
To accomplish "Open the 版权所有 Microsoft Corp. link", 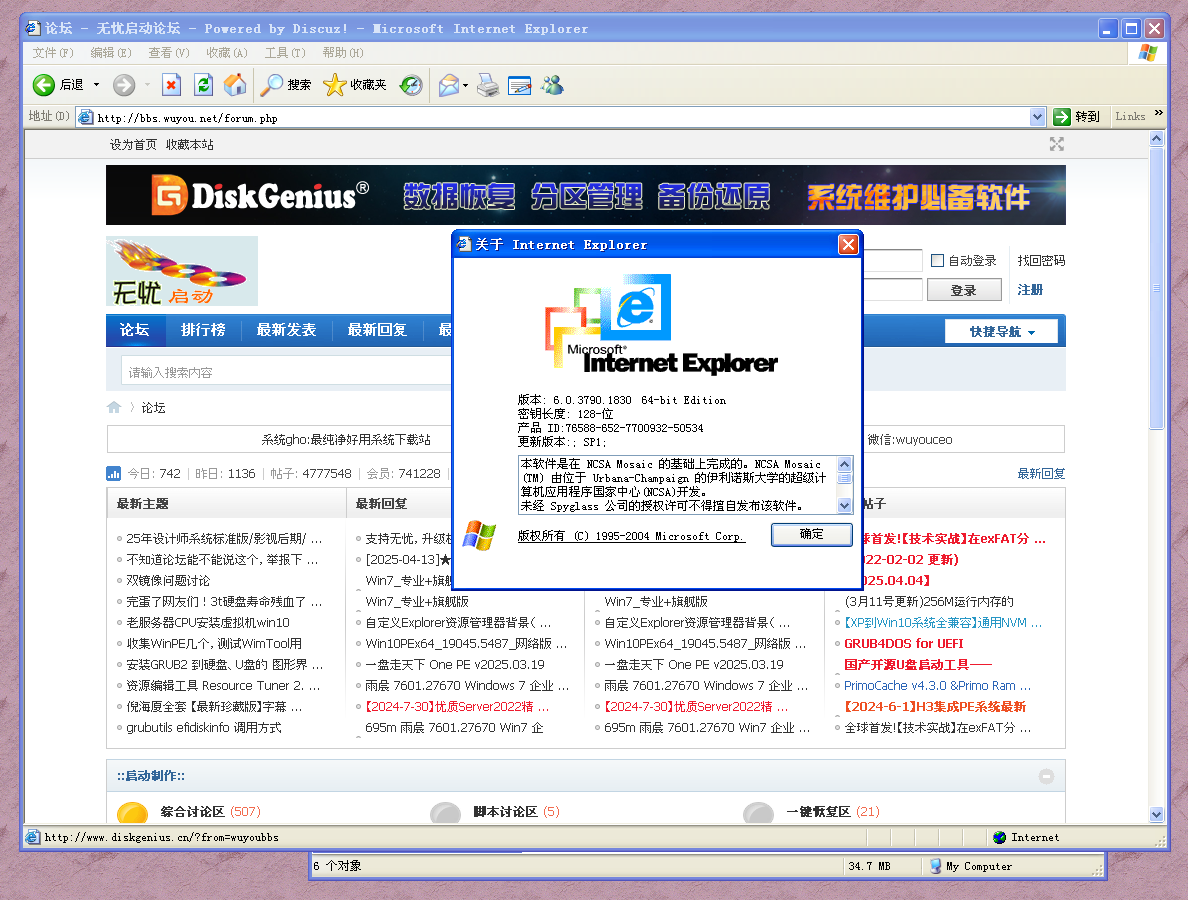I will tap(631, 536).
